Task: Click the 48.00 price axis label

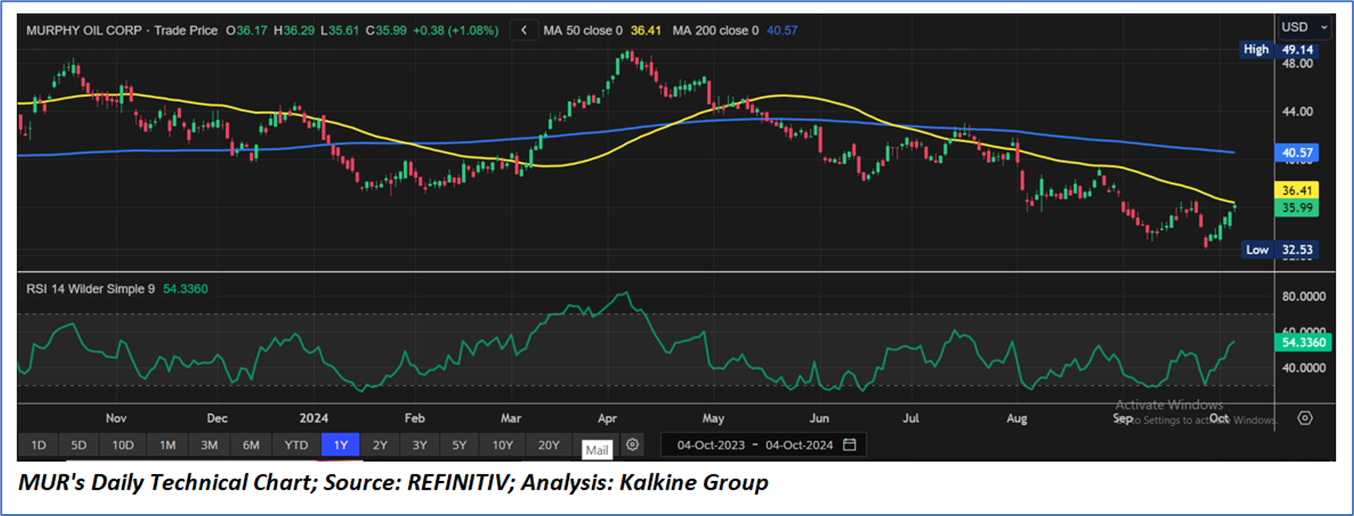Action: click(1297, 64)
